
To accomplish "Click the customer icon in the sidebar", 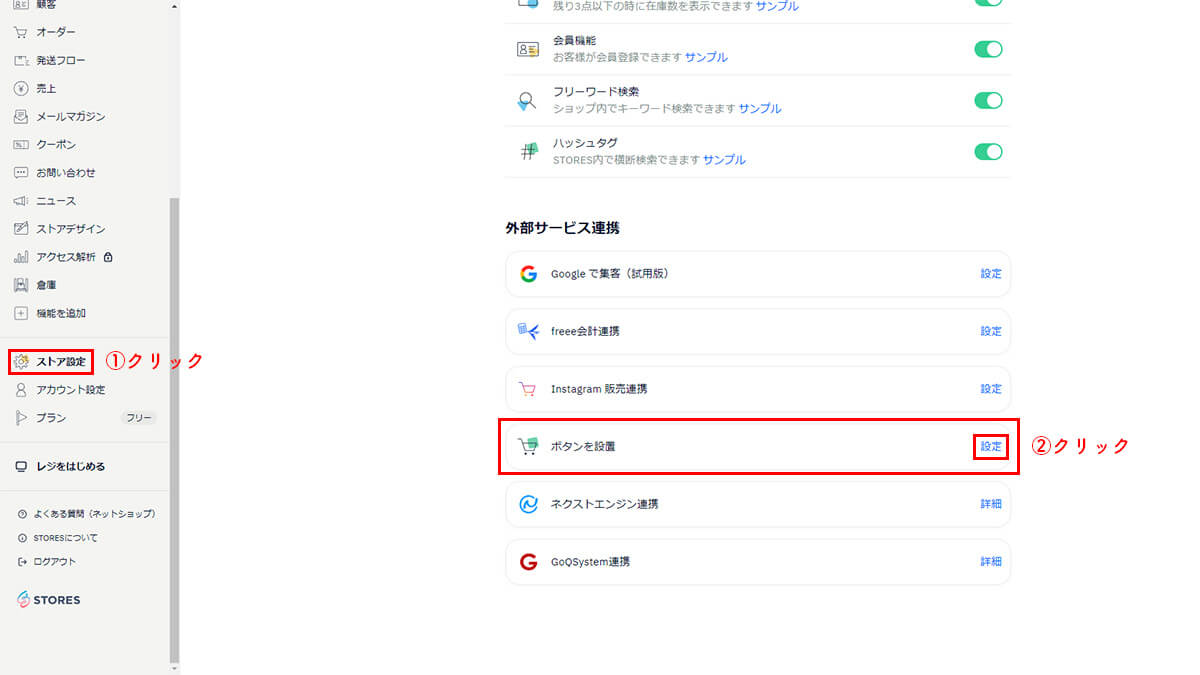I will point(21,5).
